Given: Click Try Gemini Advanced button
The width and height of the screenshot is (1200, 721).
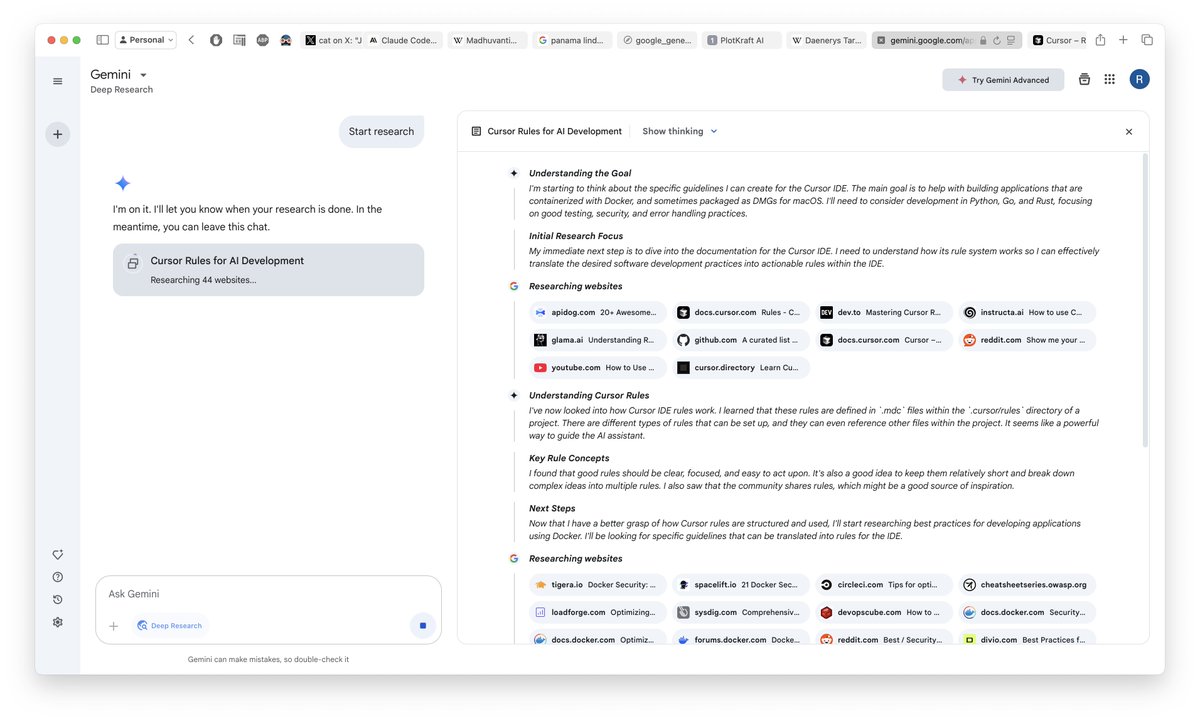Looking at the screenshot, I should pyautogui.click(x=1003, y=80).
